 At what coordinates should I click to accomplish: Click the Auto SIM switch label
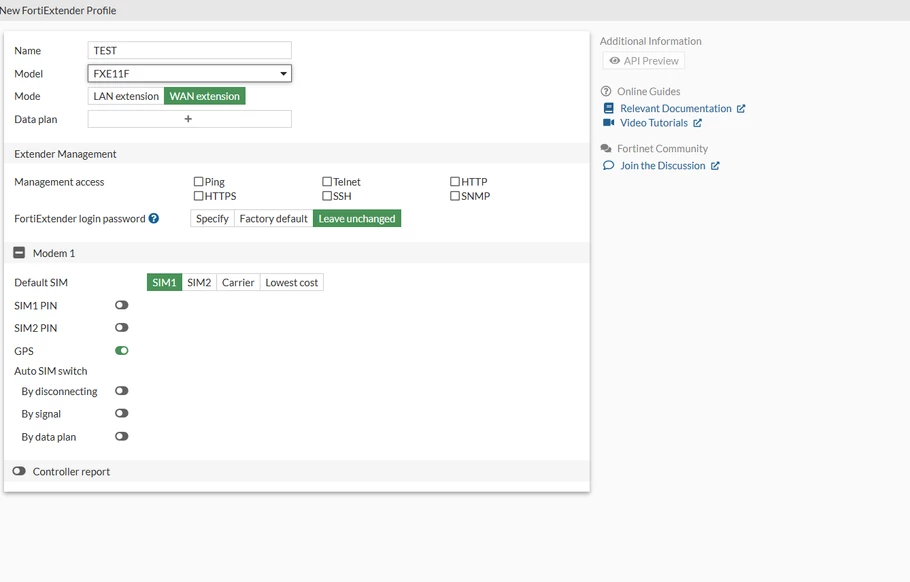tap(50, 371)
